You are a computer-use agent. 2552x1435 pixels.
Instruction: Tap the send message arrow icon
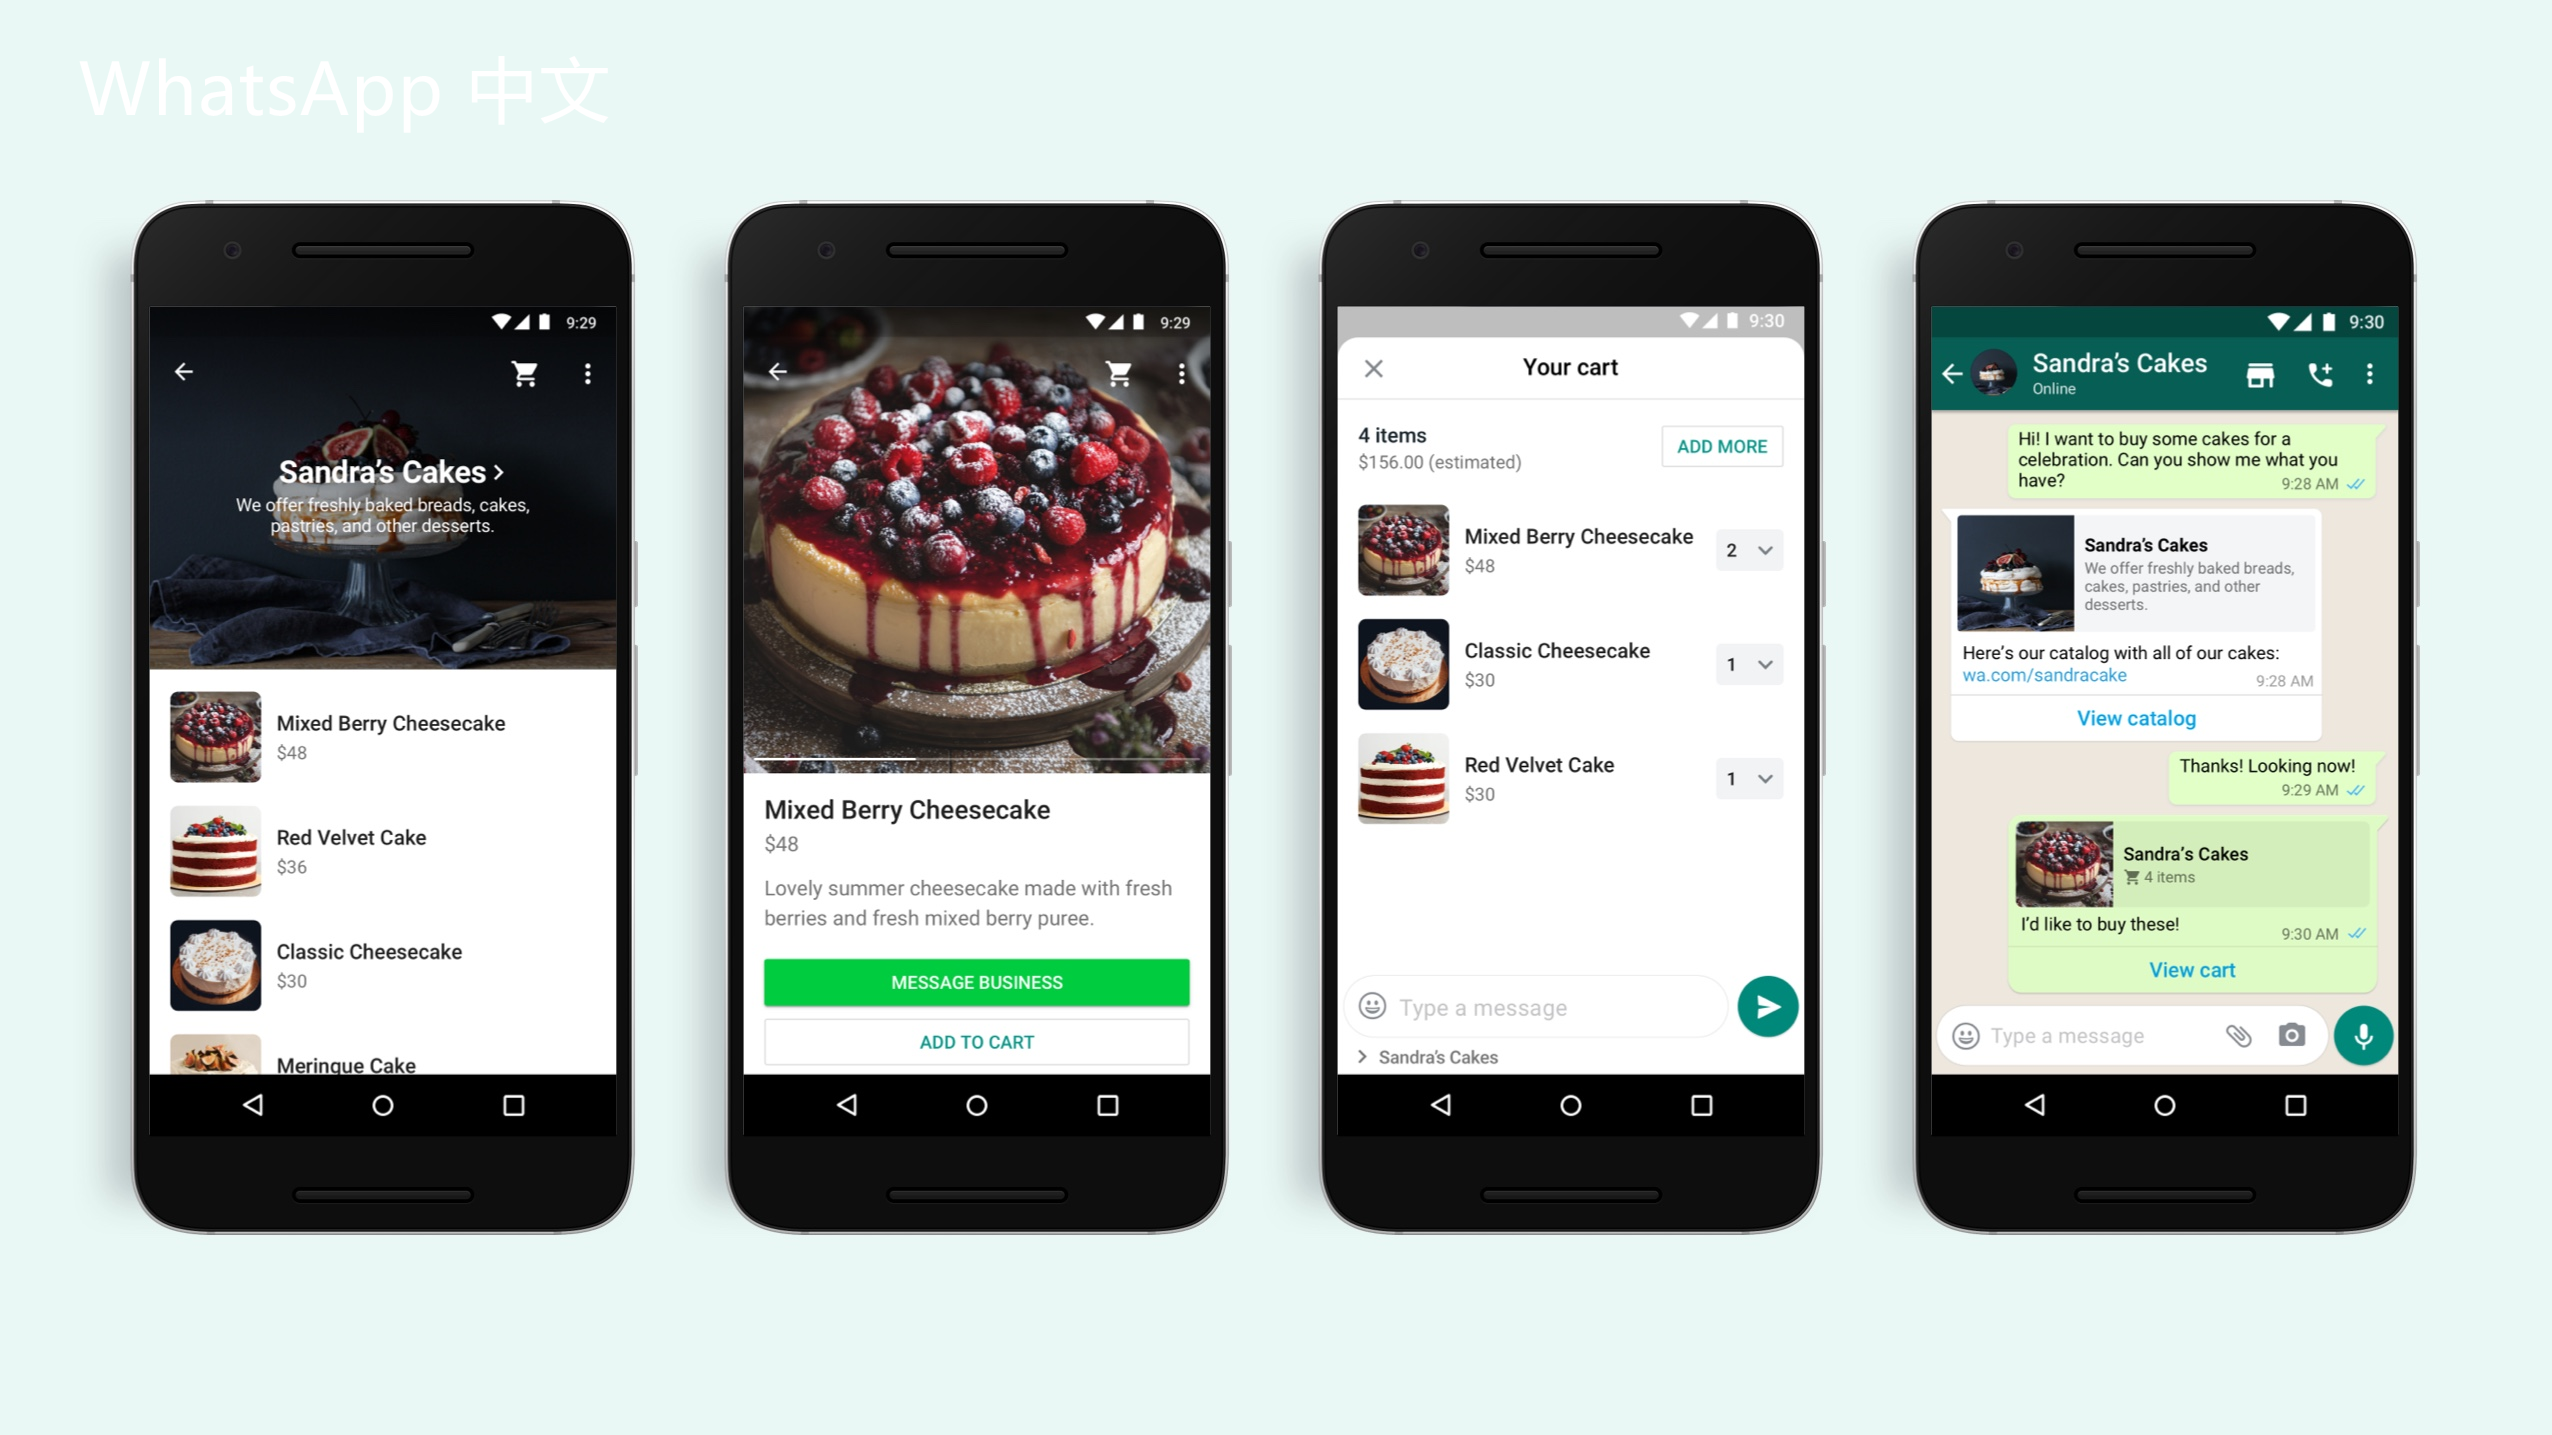(1765, 1004)
